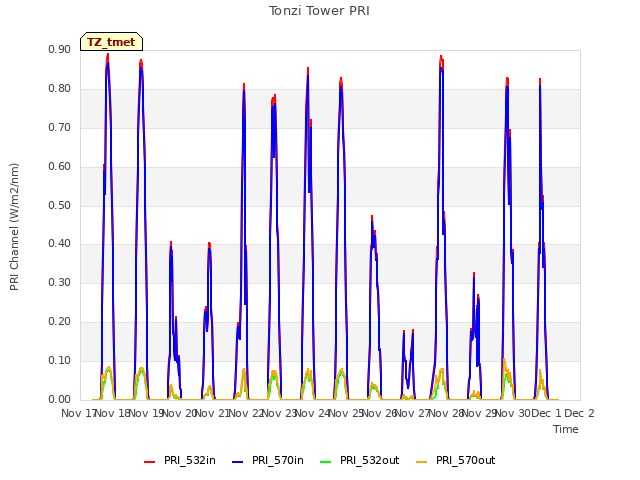The image size is (640, 480).
Task: Click the chart title Tonzi Tower PRI
Action: pos(319,11)
